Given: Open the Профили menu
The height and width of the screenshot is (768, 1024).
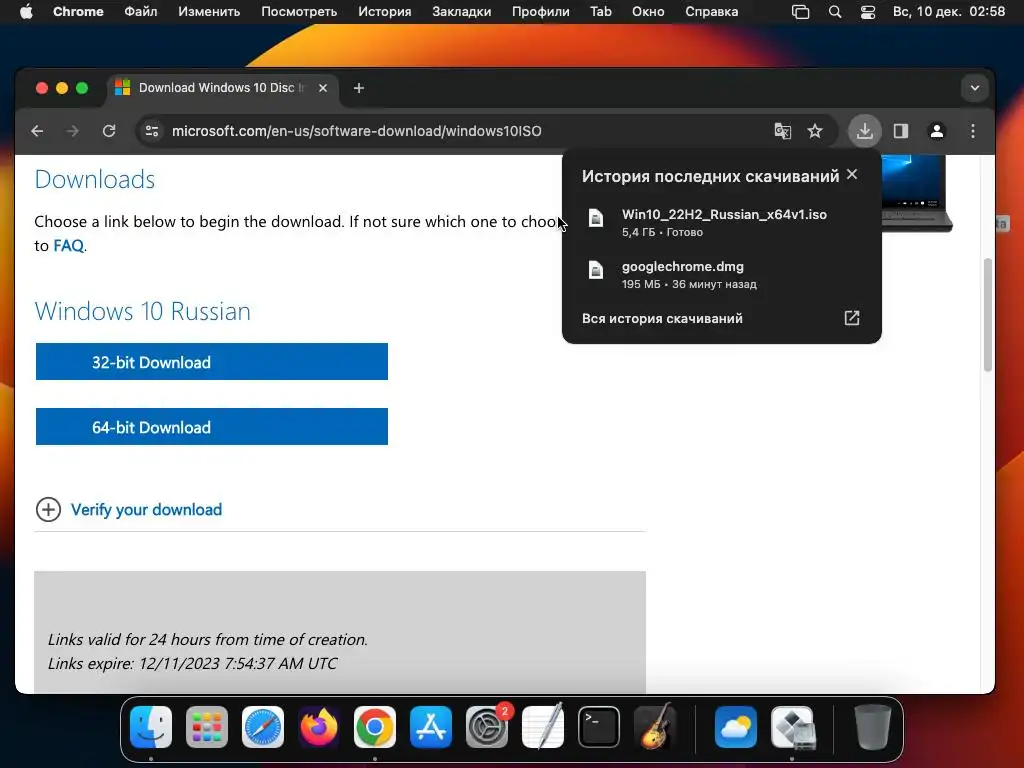Looking at the screenshot, I should pyautogui.click(x=541, y=12).
